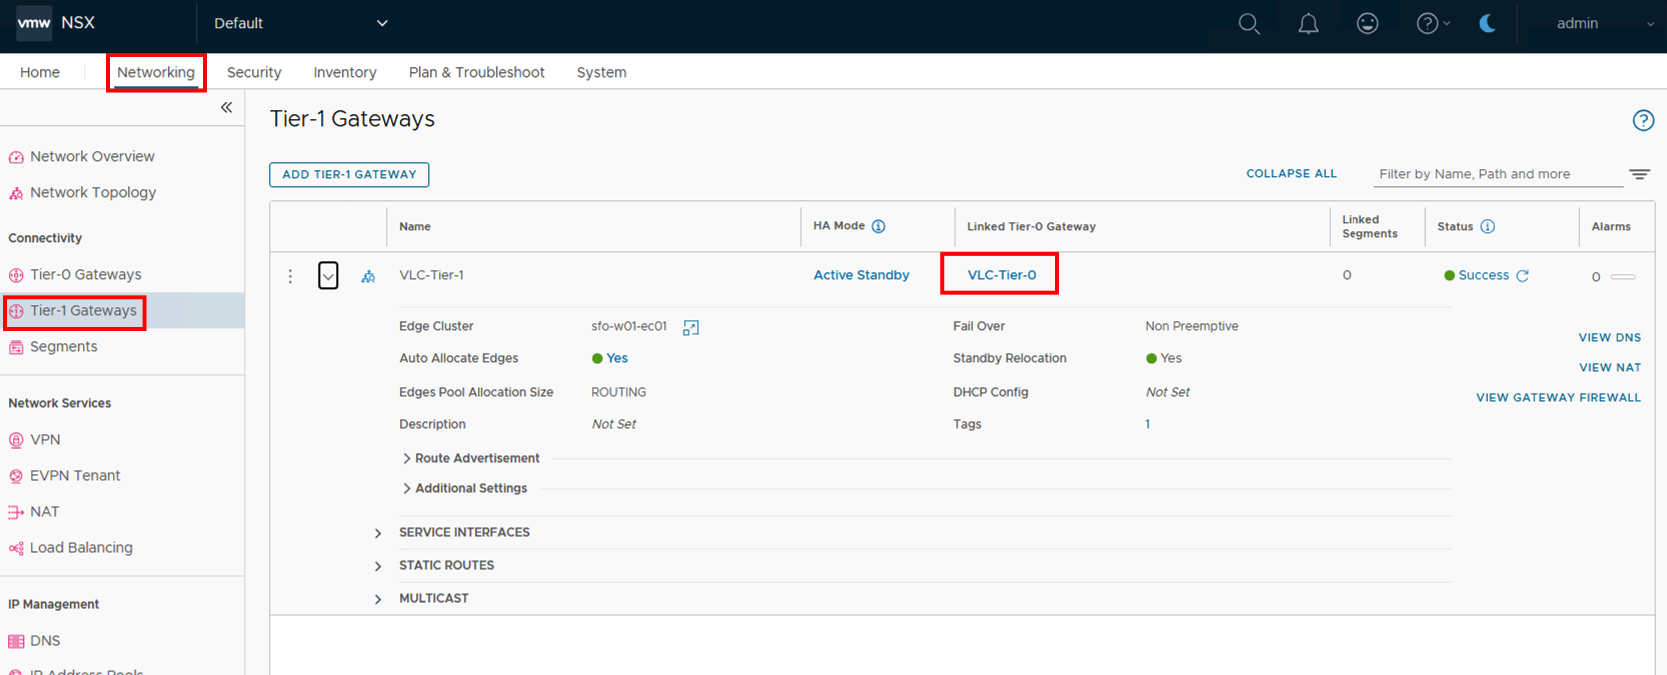Viewport: 1667px width, 675px height.
Task: Click the feedback smiley face icon
Action: (x=1367, y=24)
